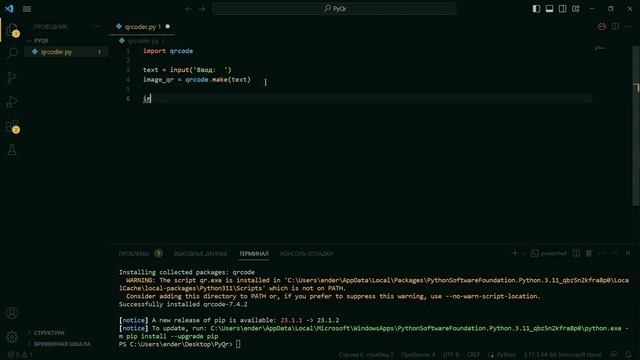
Task: Select the 3.11.3 64-bit Python interpreter
Action: coord(562,355)
